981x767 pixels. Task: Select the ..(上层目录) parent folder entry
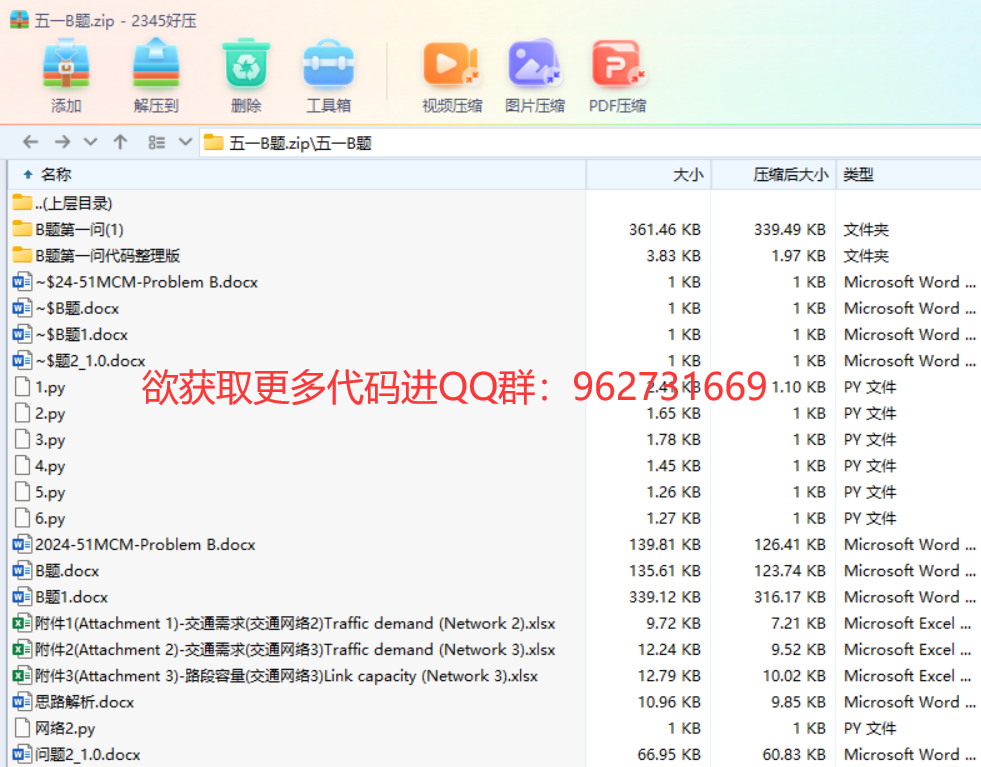click(73, 203)
